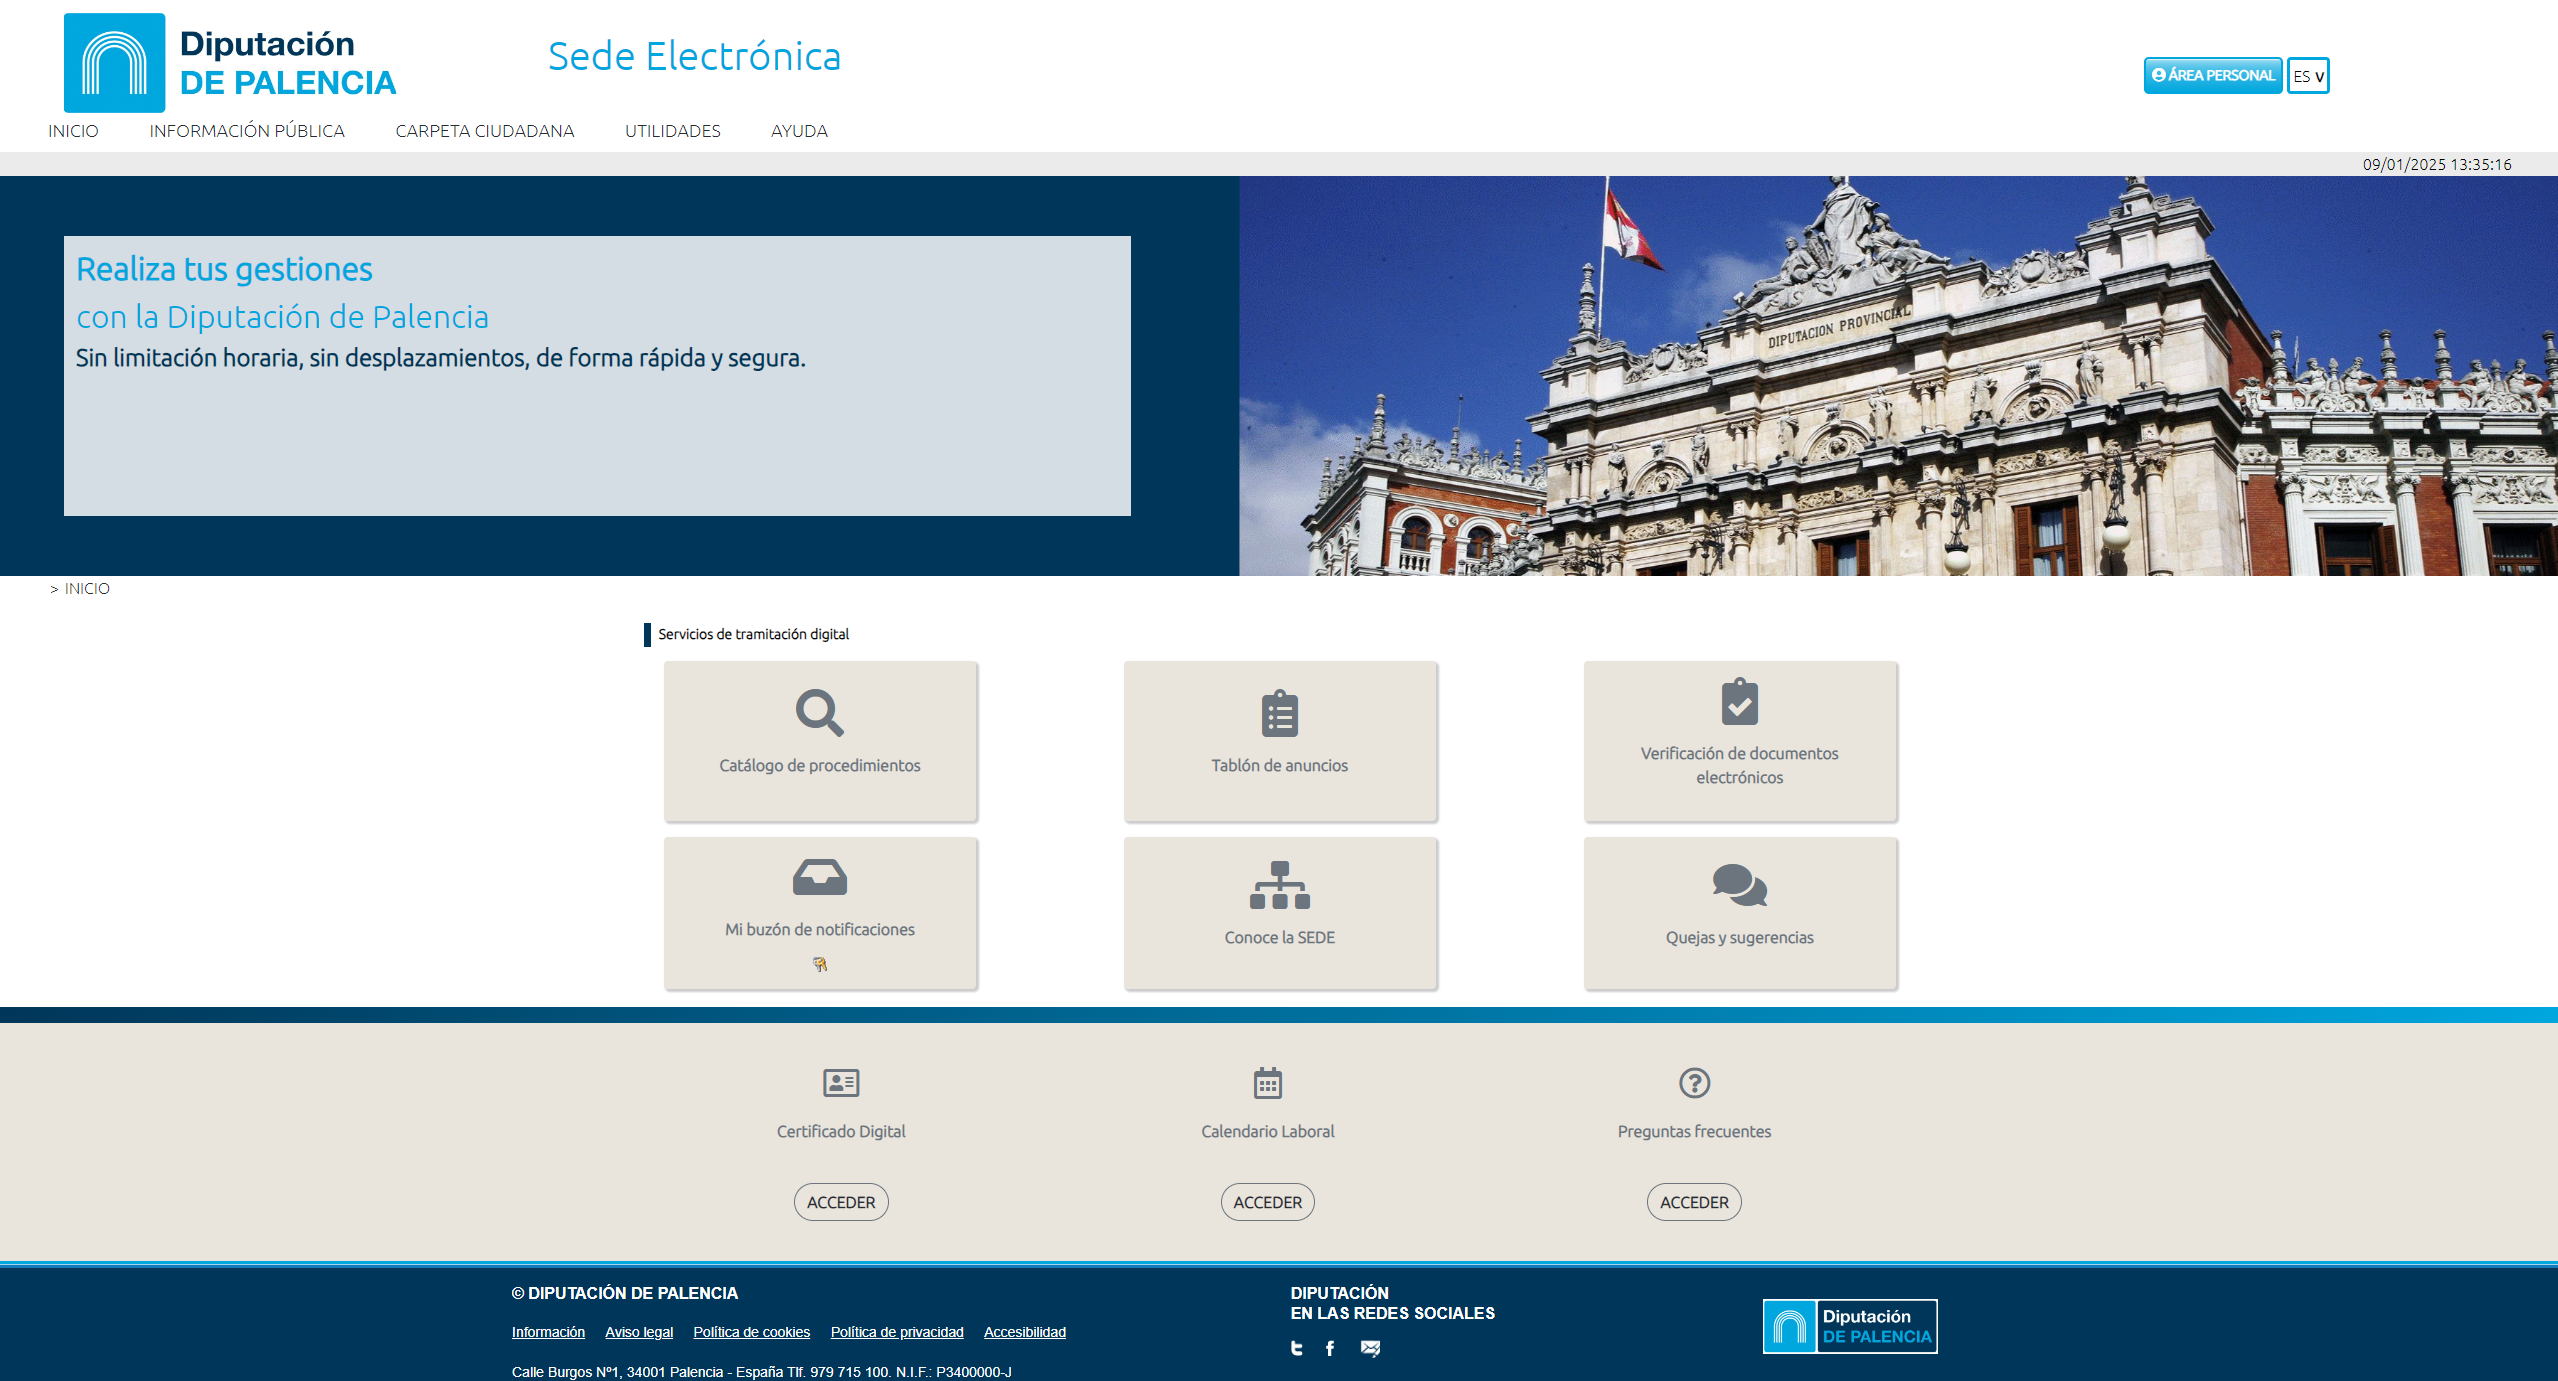
Task: Expand the ES language dropdown
Action: (x=2308, y=76)
